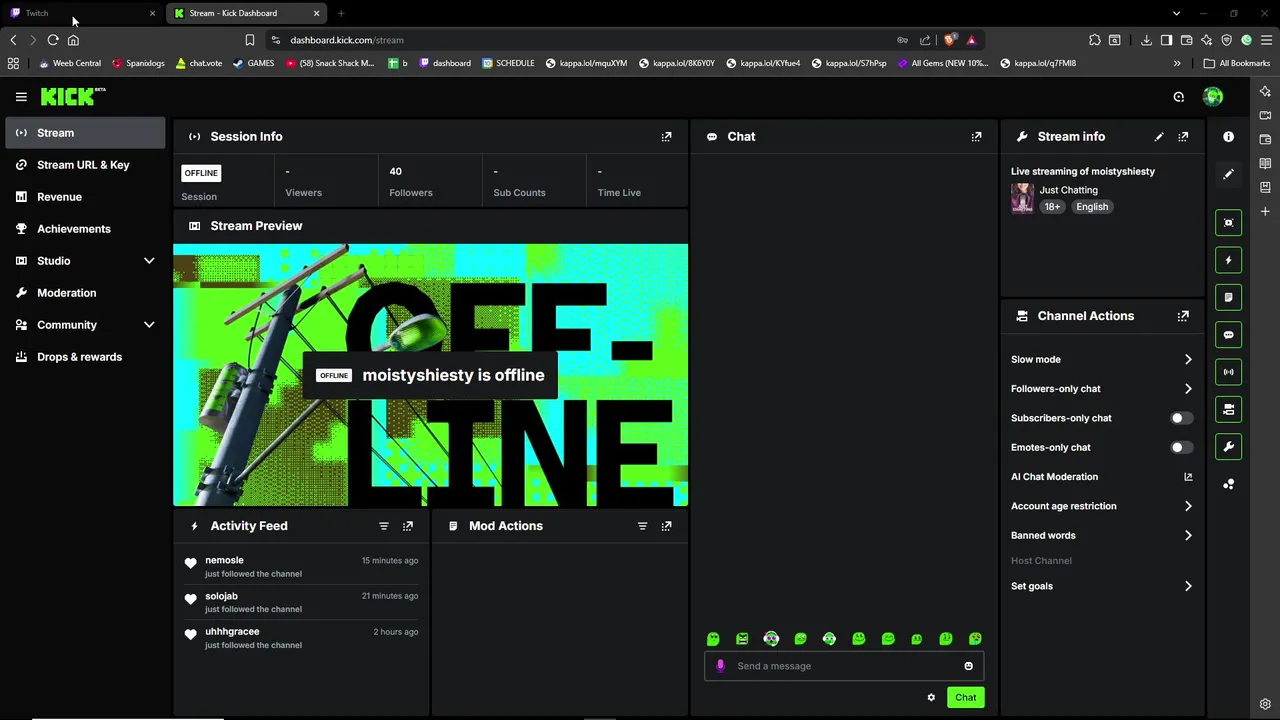Open uhhhgracee's profile from Activity Feed
This screenshot has height=720, width=1280.
(232, 632)
